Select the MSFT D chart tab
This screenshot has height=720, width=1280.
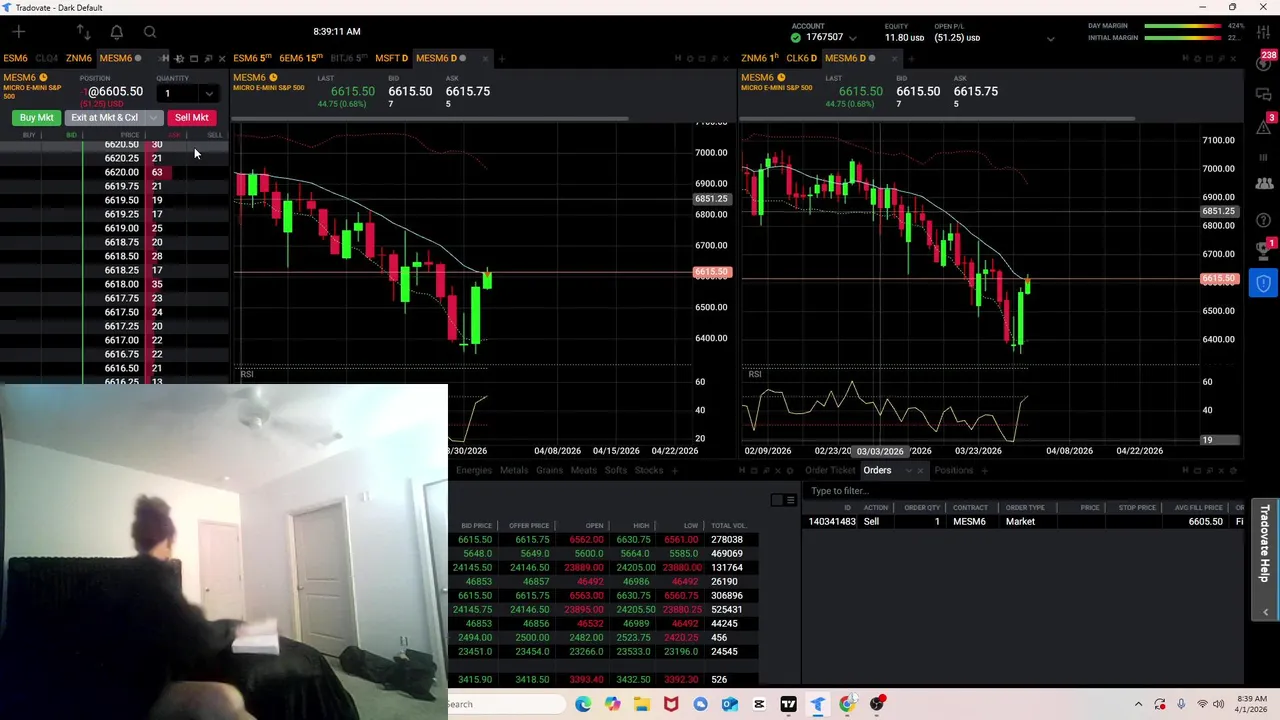point(391,58)
